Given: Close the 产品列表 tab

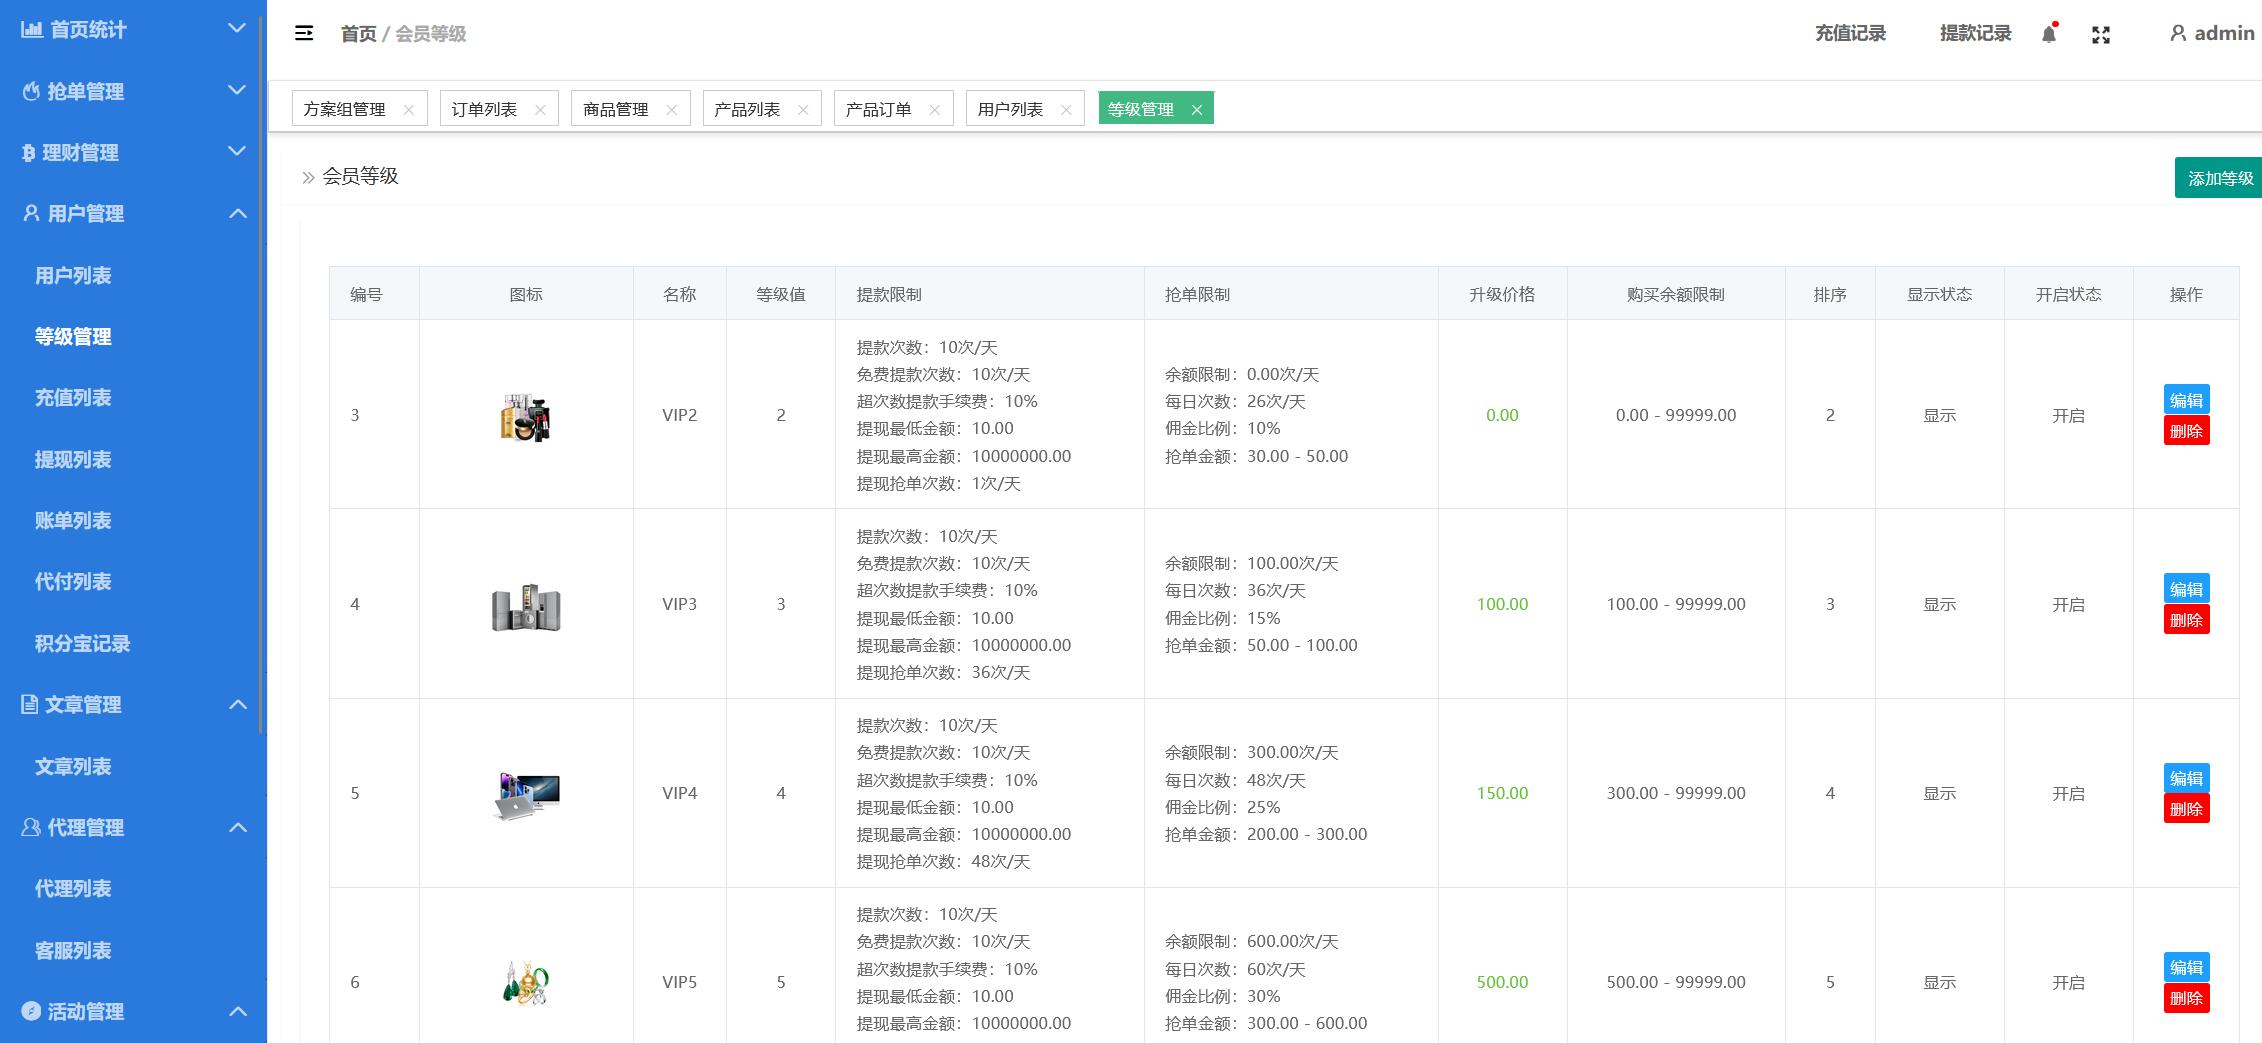Looking at the screenshot, I should 803,110.
